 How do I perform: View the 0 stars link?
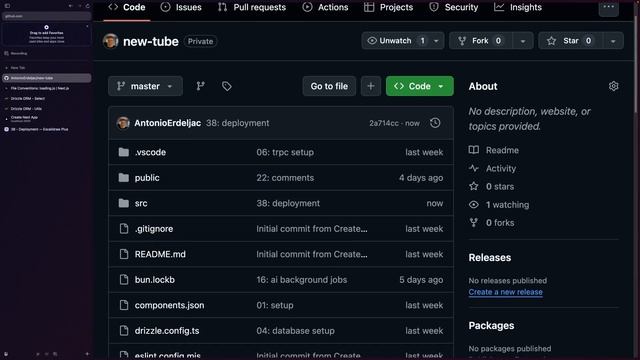click(491, 187)
